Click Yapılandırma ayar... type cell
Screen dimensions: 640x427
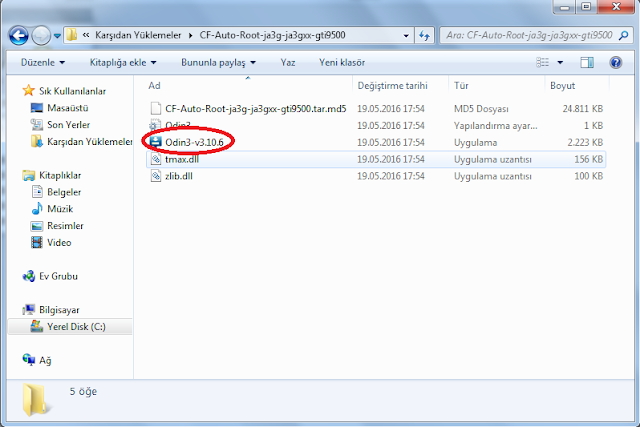pos(496,126)
